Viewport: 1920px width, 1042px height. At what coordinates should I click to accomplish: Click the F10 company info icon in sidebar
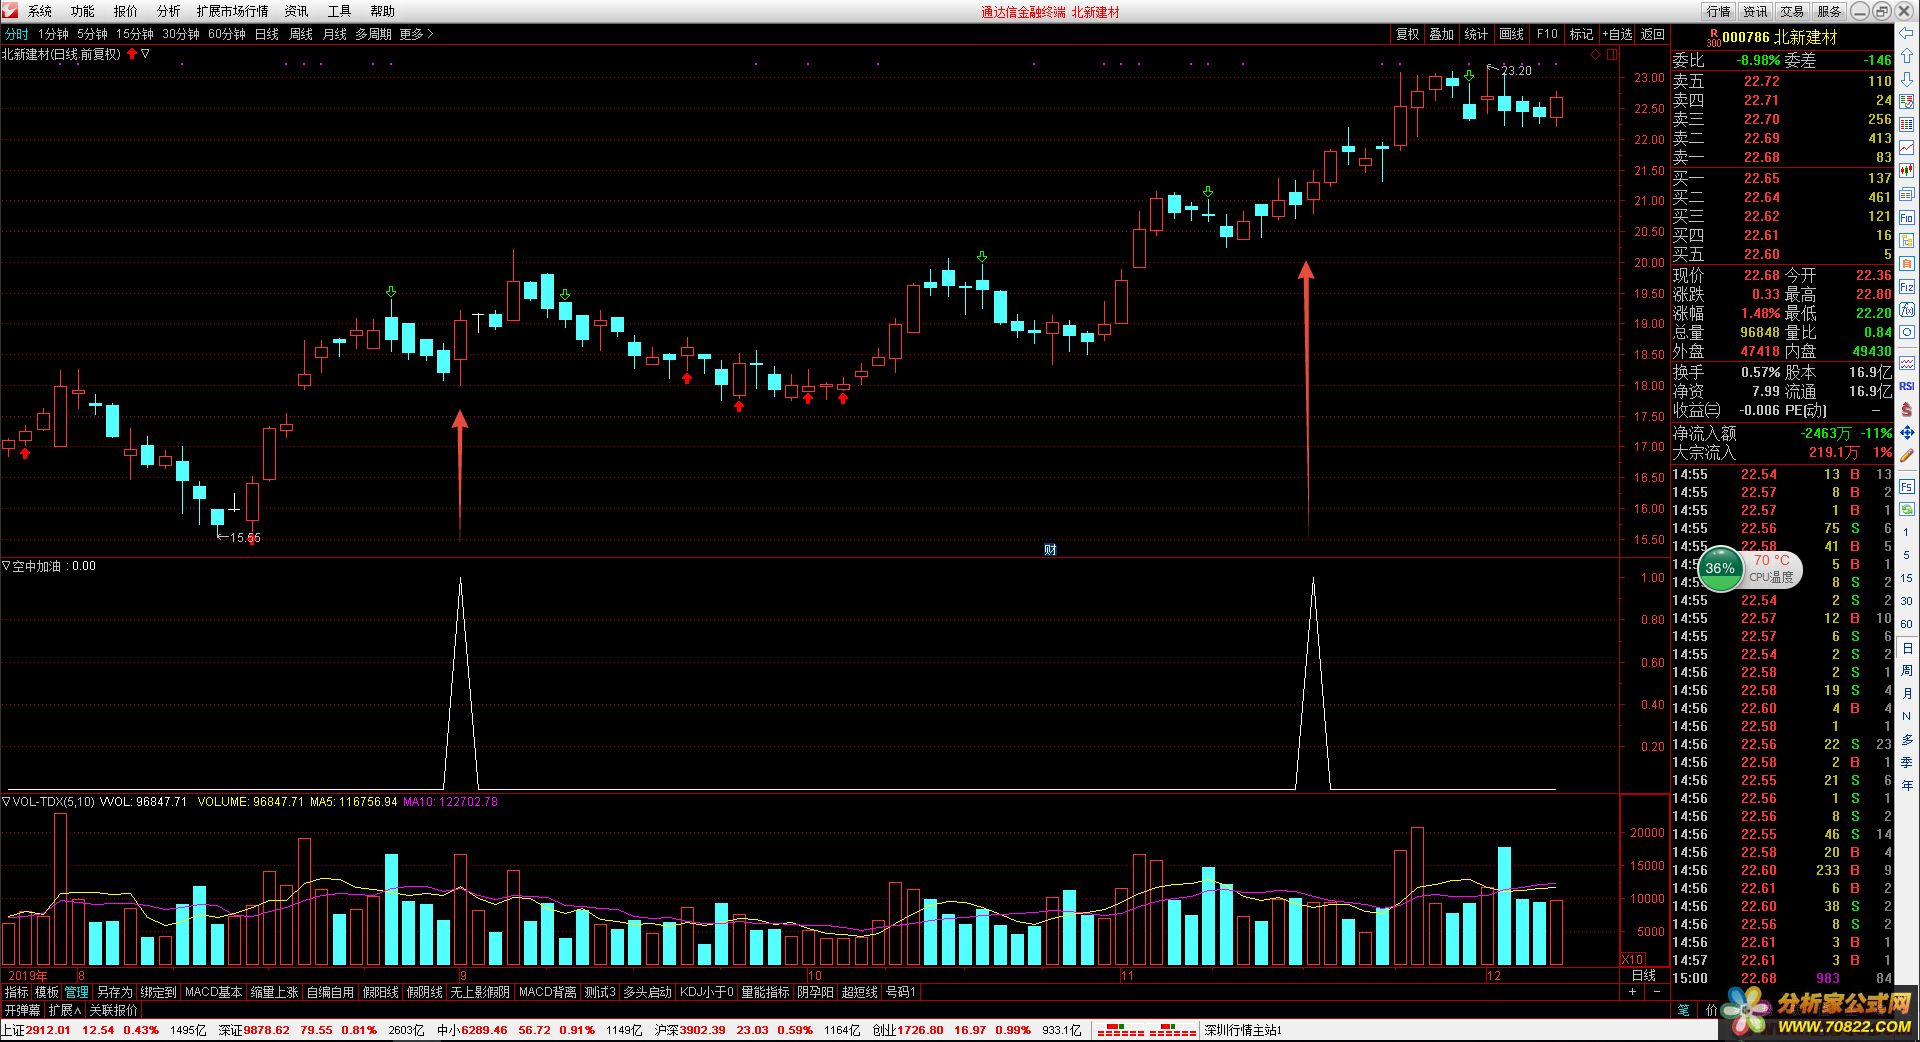1907,217
